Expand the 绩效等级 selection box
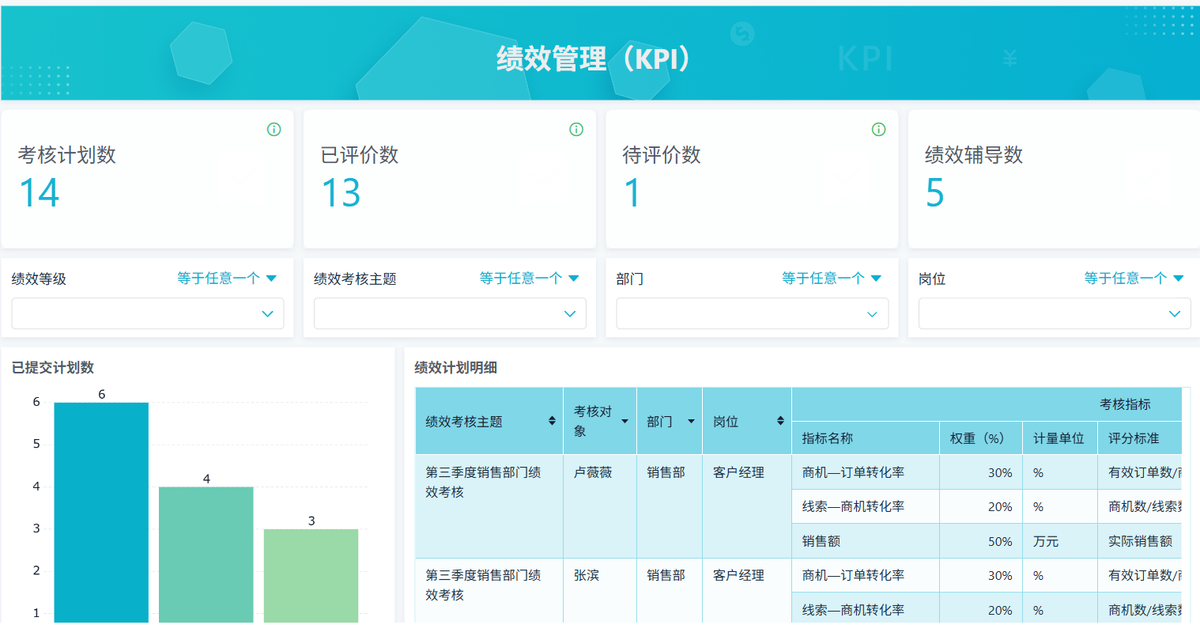The width and height of the screenshot is (1200, 625). pos(147,313)
